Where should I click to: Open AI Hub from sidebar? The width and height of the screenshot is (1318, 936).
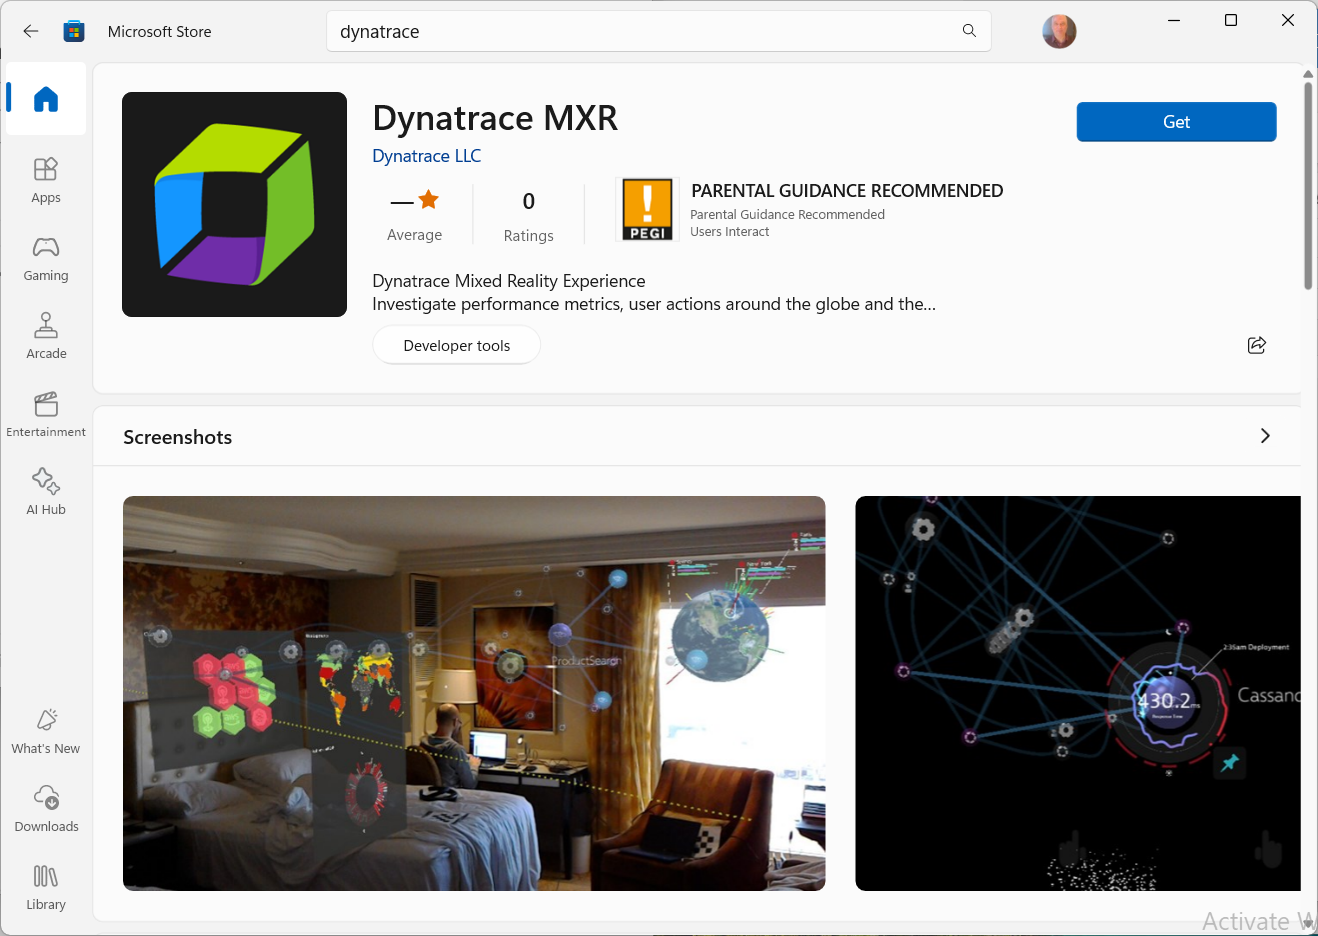coord(46,492)
